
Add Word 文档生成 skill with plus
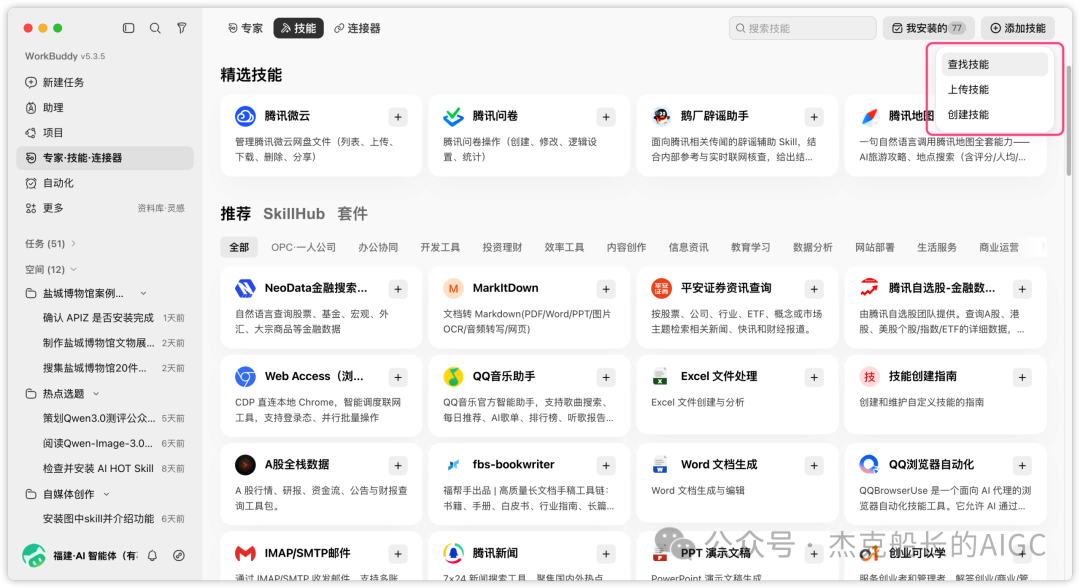tap(813, 465)
